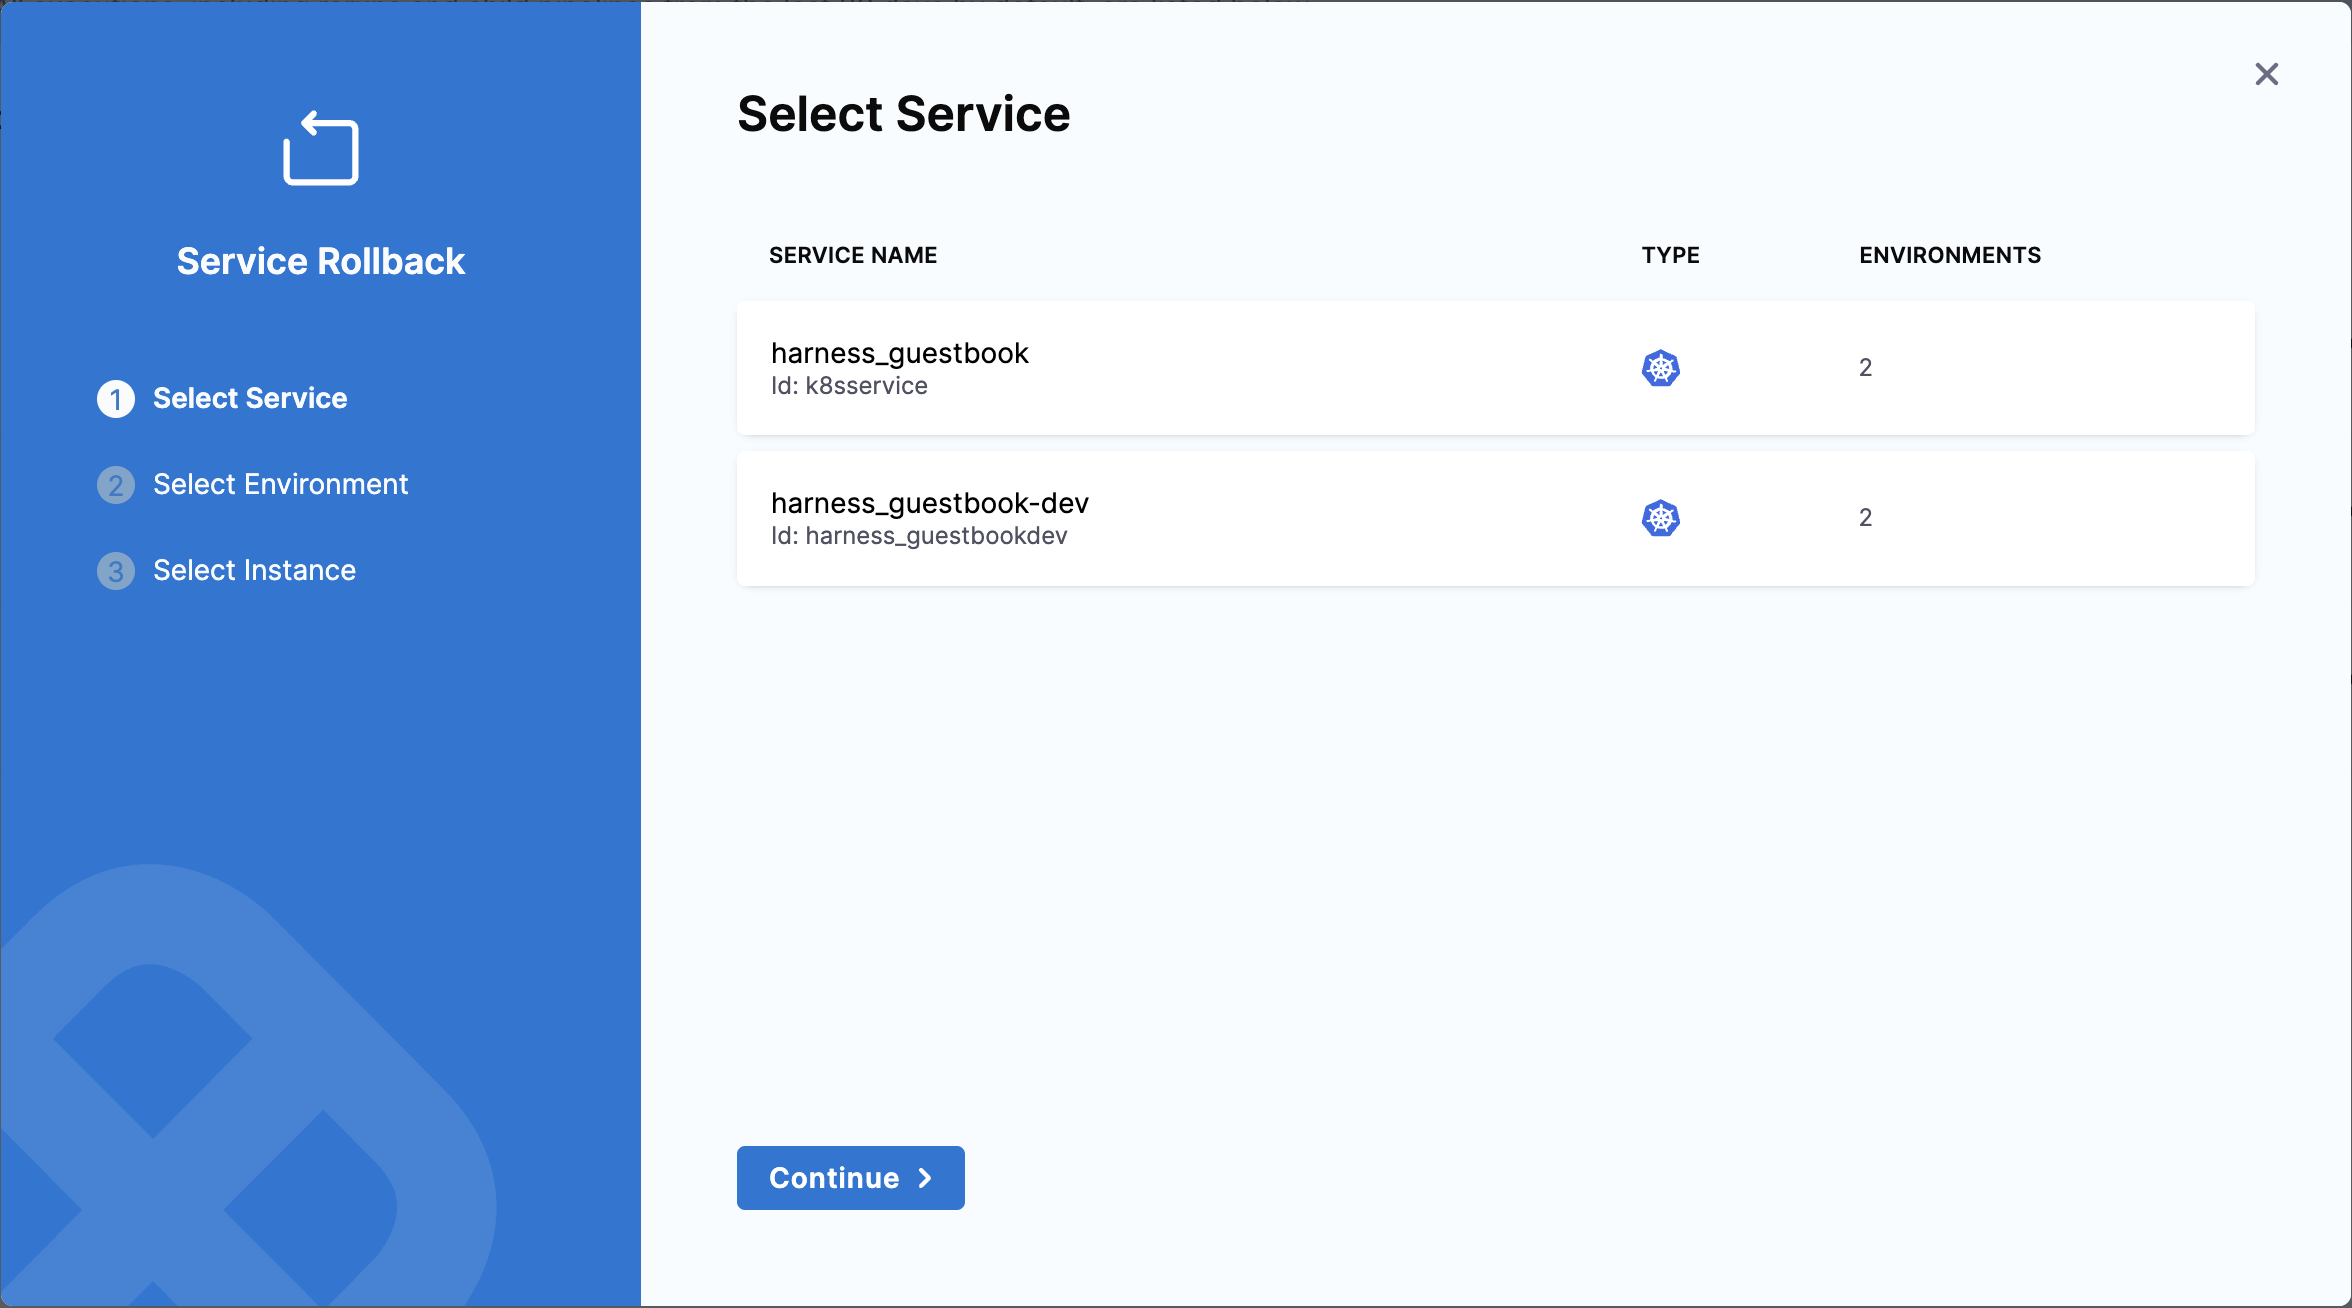Click the SERVICE NAME column header
Viewport: 2352px width, 1308px height.
tap(852, 255)
